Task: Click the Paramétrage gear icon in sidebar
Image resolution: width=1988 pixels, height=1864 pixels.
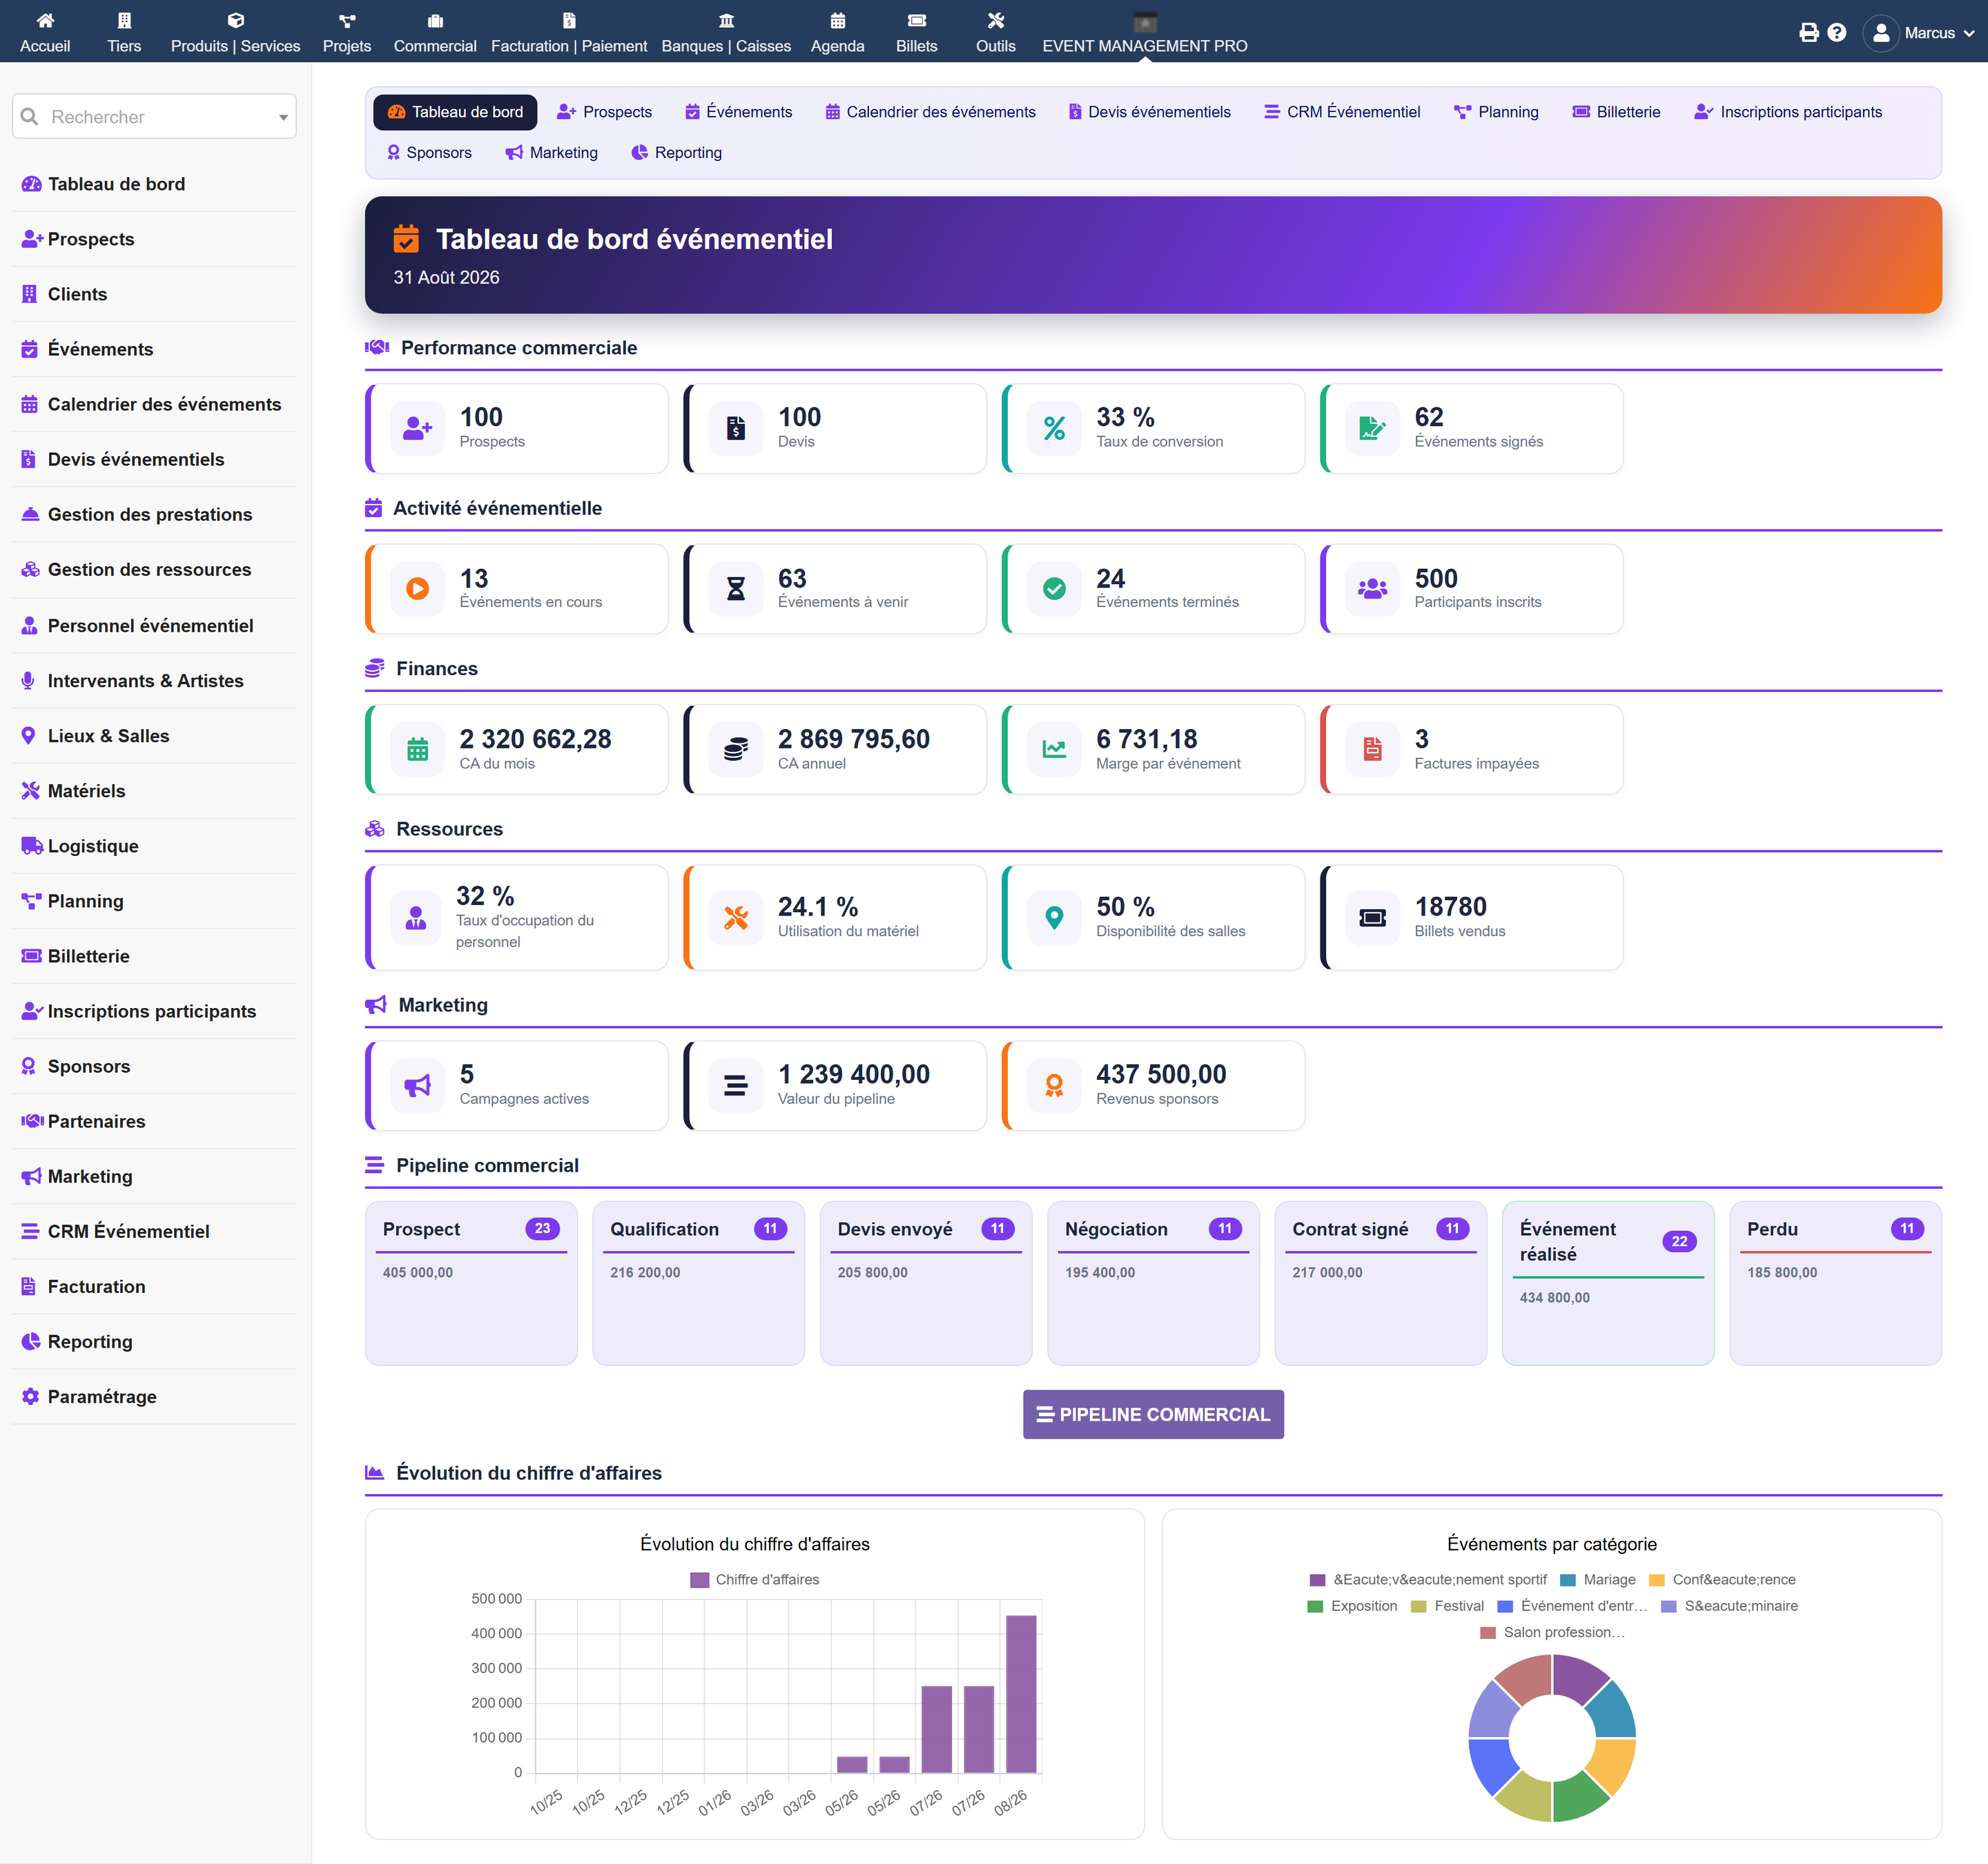Action: (30, 1396)
